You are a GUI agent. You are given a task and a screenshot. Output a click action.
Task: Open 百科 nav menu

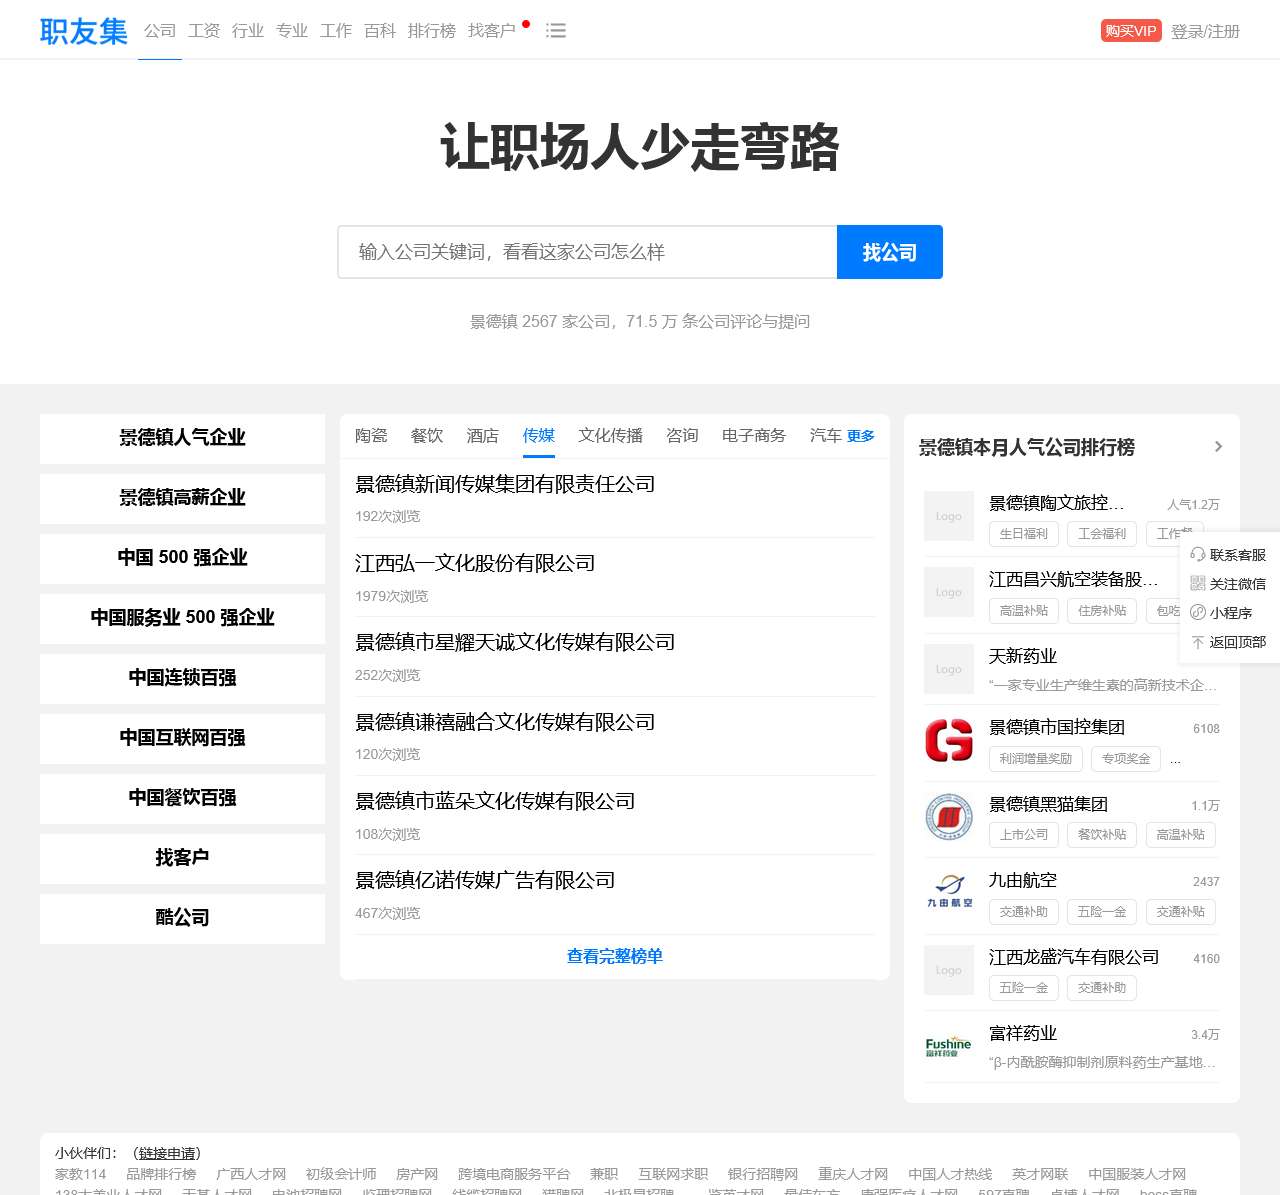(380, 31)
